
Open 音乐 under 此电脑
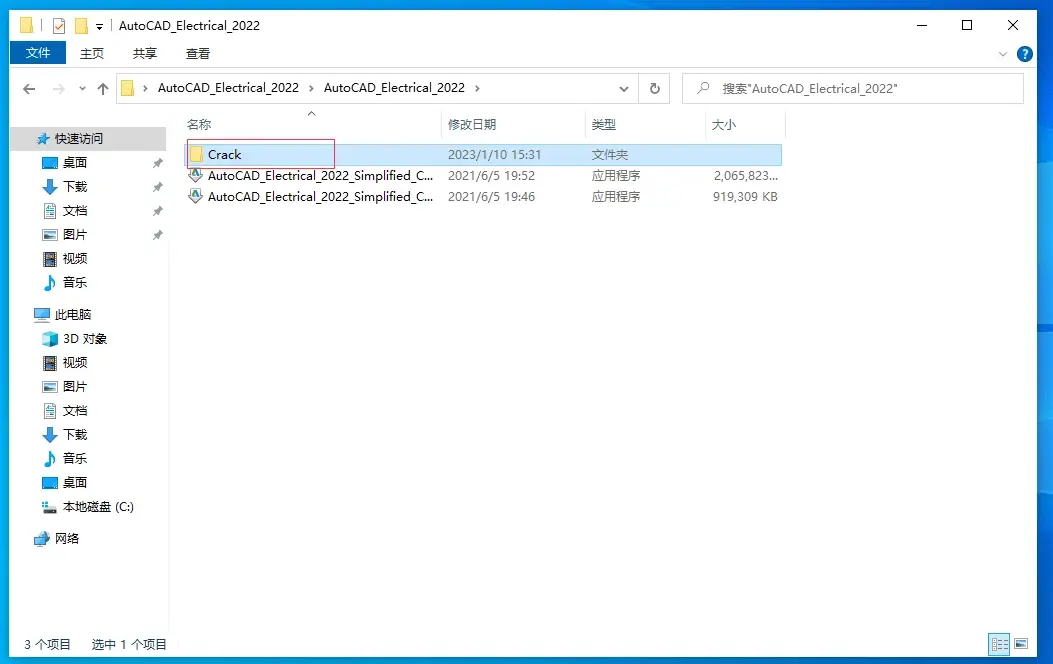(x=75, y=459)
